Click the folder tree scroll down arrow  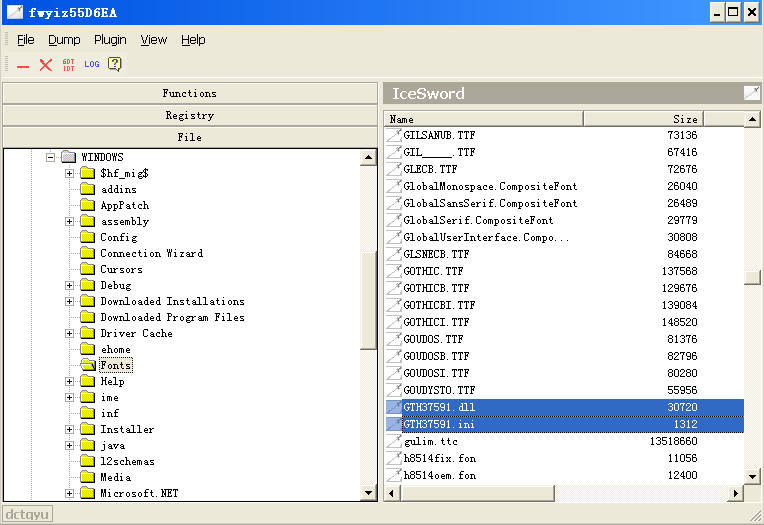coord(368,493)
